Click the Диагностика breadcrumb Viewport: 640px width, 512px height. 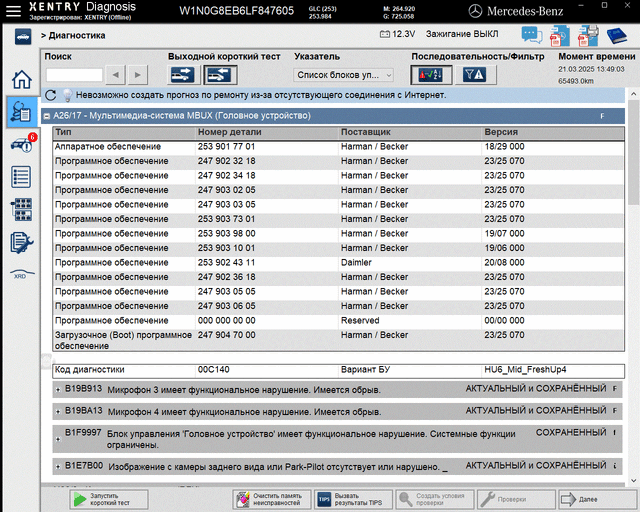77,36
